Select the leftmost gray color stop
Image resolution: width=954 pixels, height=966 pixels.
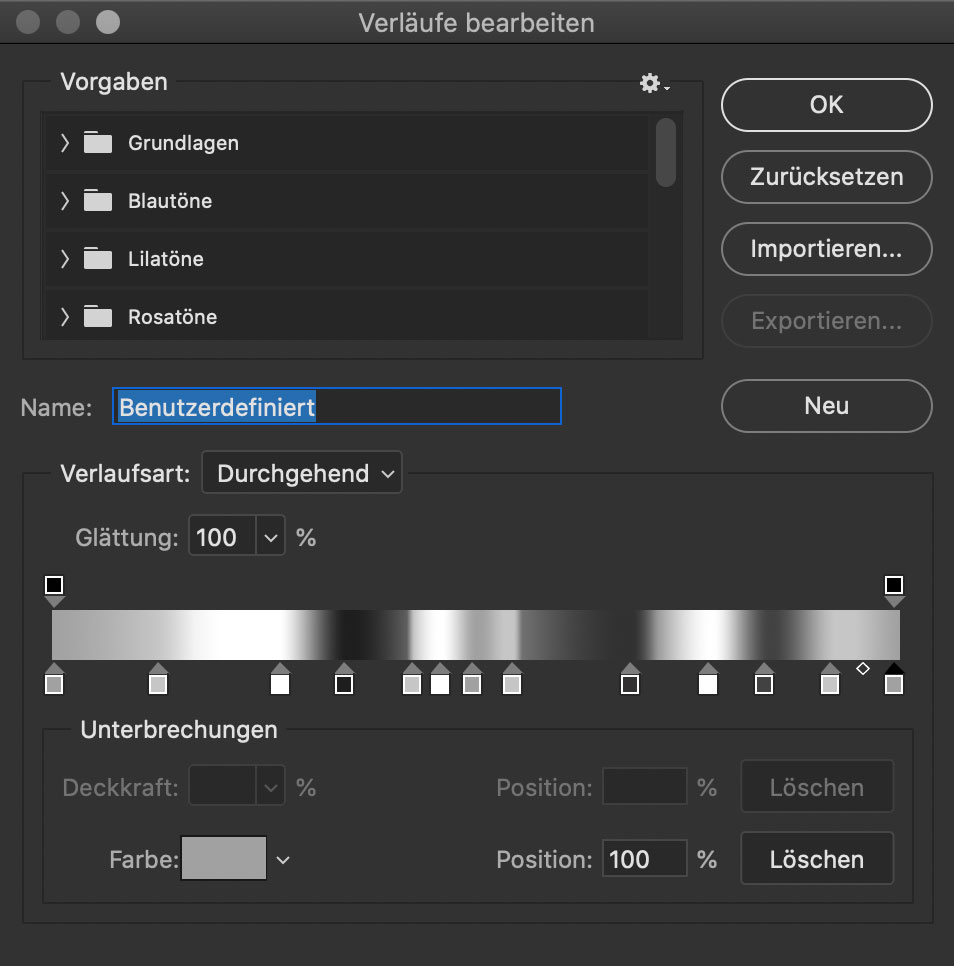coord(54,679)
